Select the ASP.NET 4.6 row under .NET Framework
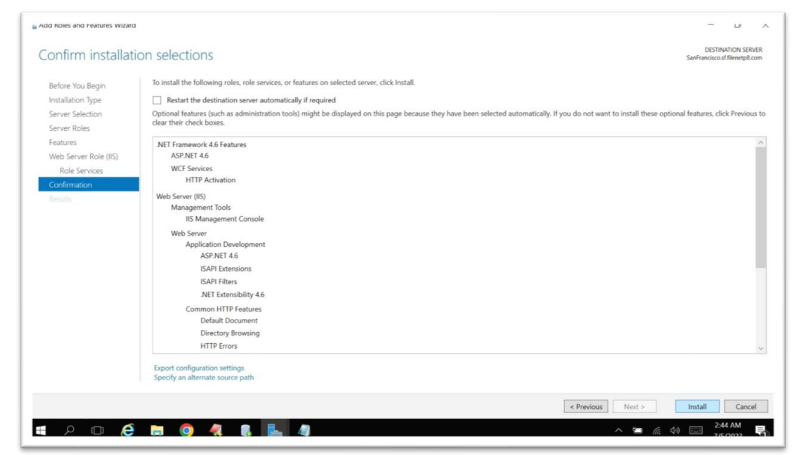Viewport: 792px width, 455px height. tap(189, 156)
